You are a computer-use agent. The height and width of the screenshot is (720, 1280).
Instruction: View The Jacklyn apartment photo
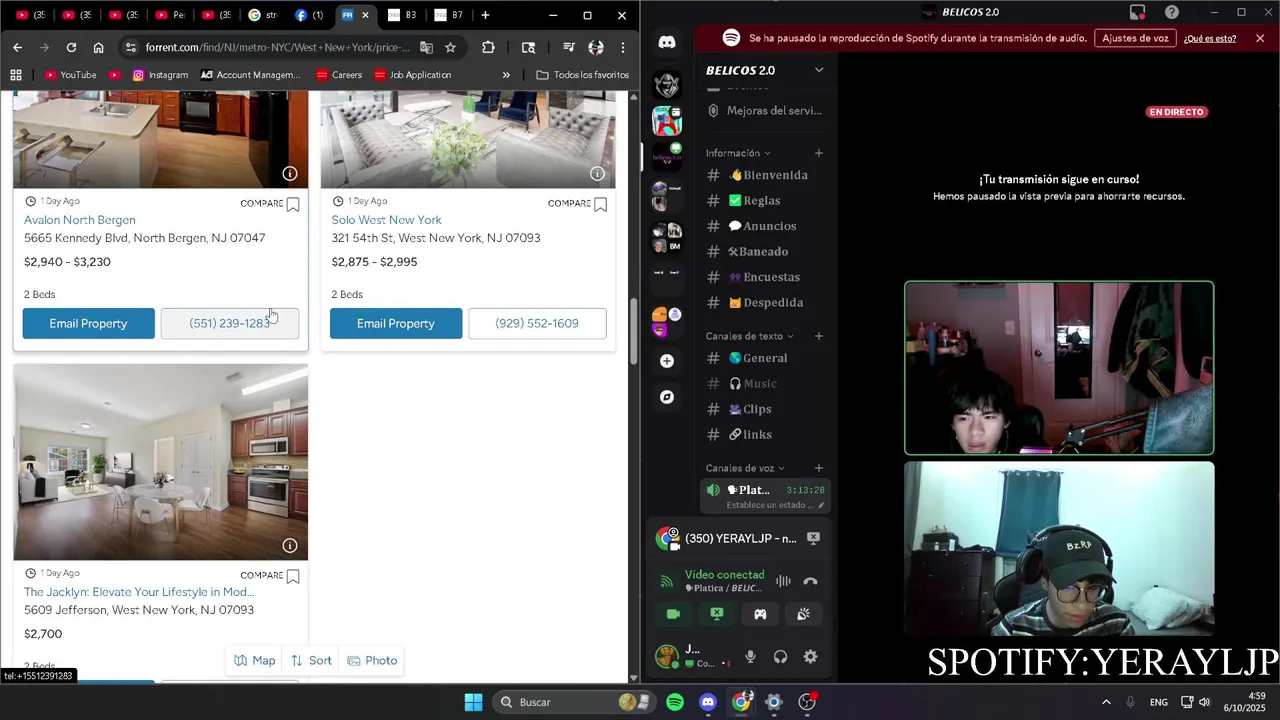pos(160,462)
